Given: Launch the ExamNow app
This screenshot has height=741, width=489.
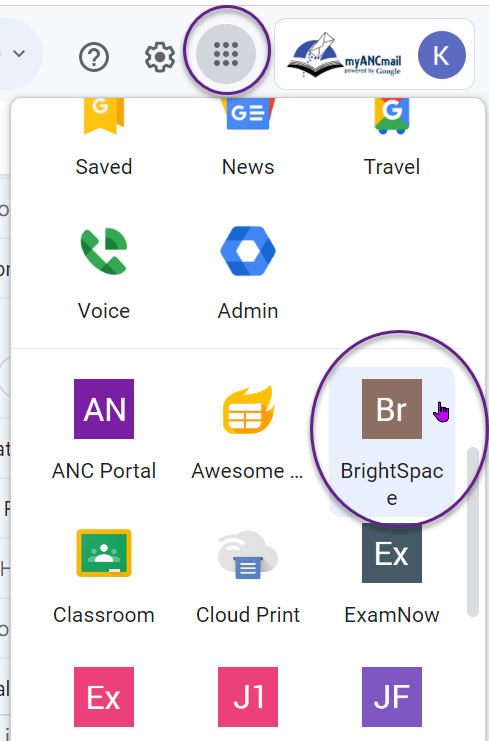Looking at the screenshot, I should (392, 574).
